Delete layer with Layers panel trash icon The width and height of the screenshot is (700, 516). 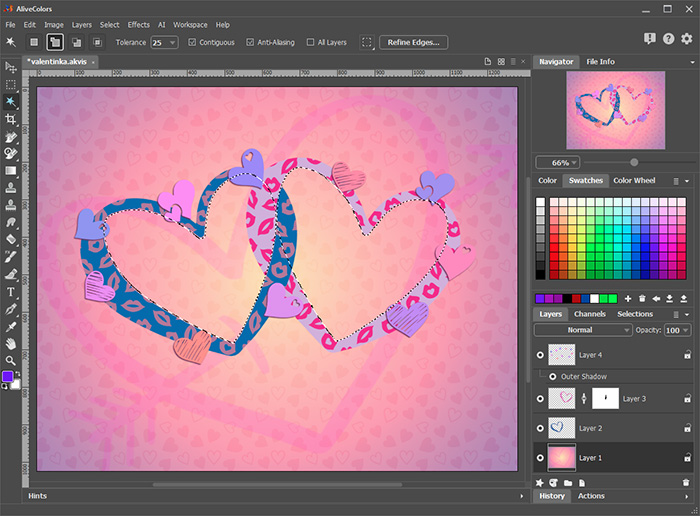[686, 483]
